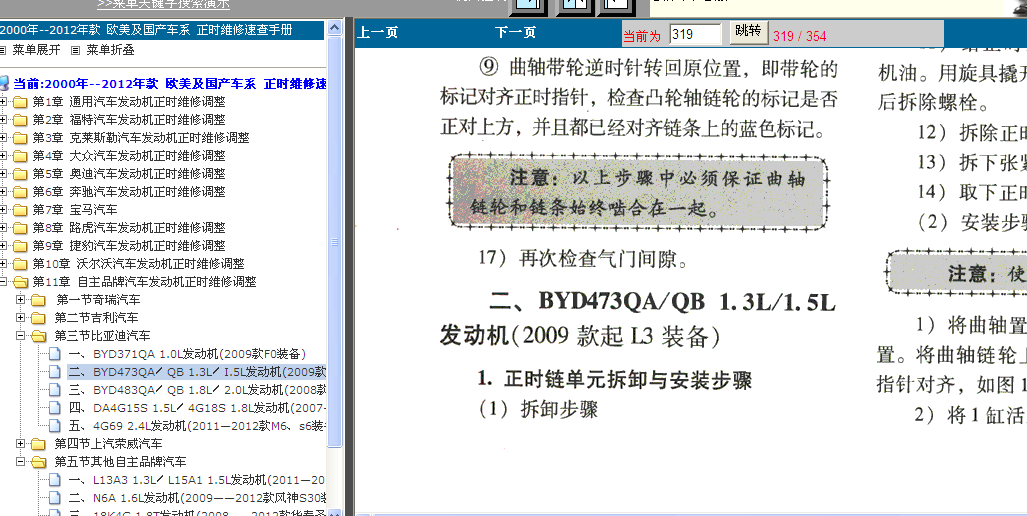
Task: Click the page icon of BYD473QA/QB 1.3L/1.5L发动机
Action: [x=54, y=372]
